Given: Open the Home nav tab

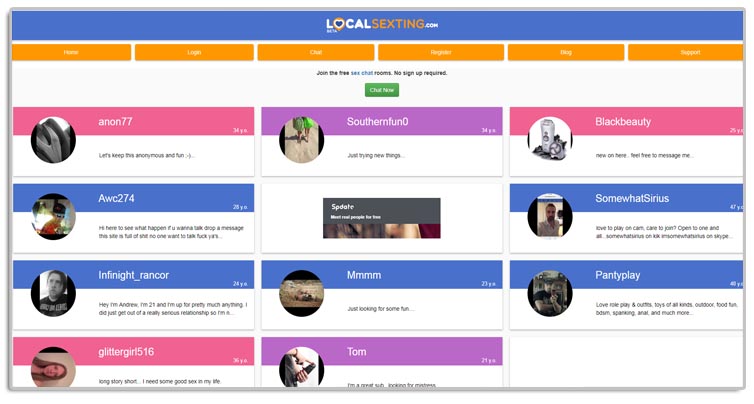Looking at the screenshot, I should tap(71, 52).
